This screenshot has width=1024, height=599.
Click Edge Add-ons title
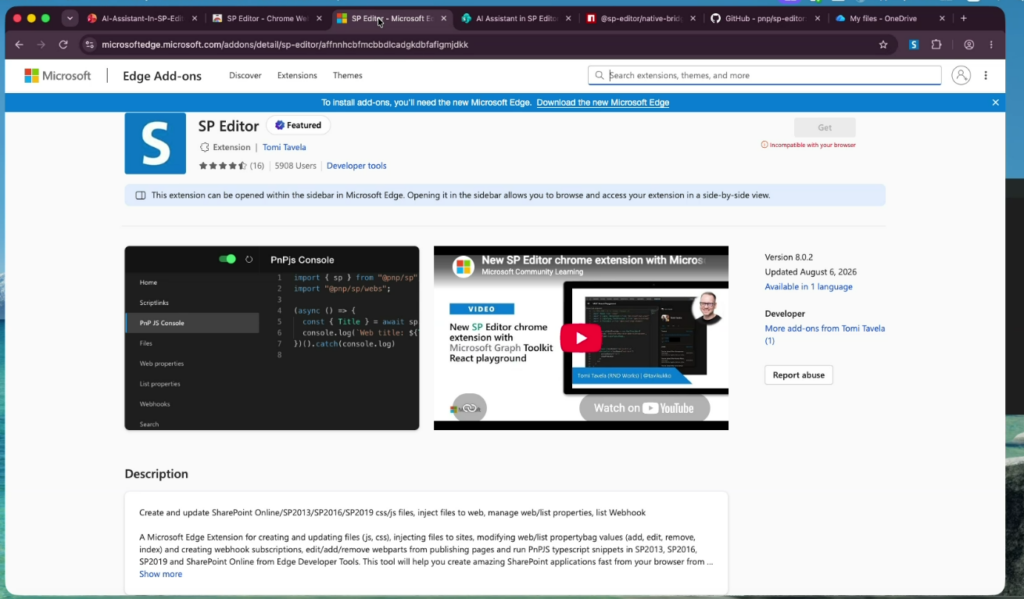[x=162, y=76]
